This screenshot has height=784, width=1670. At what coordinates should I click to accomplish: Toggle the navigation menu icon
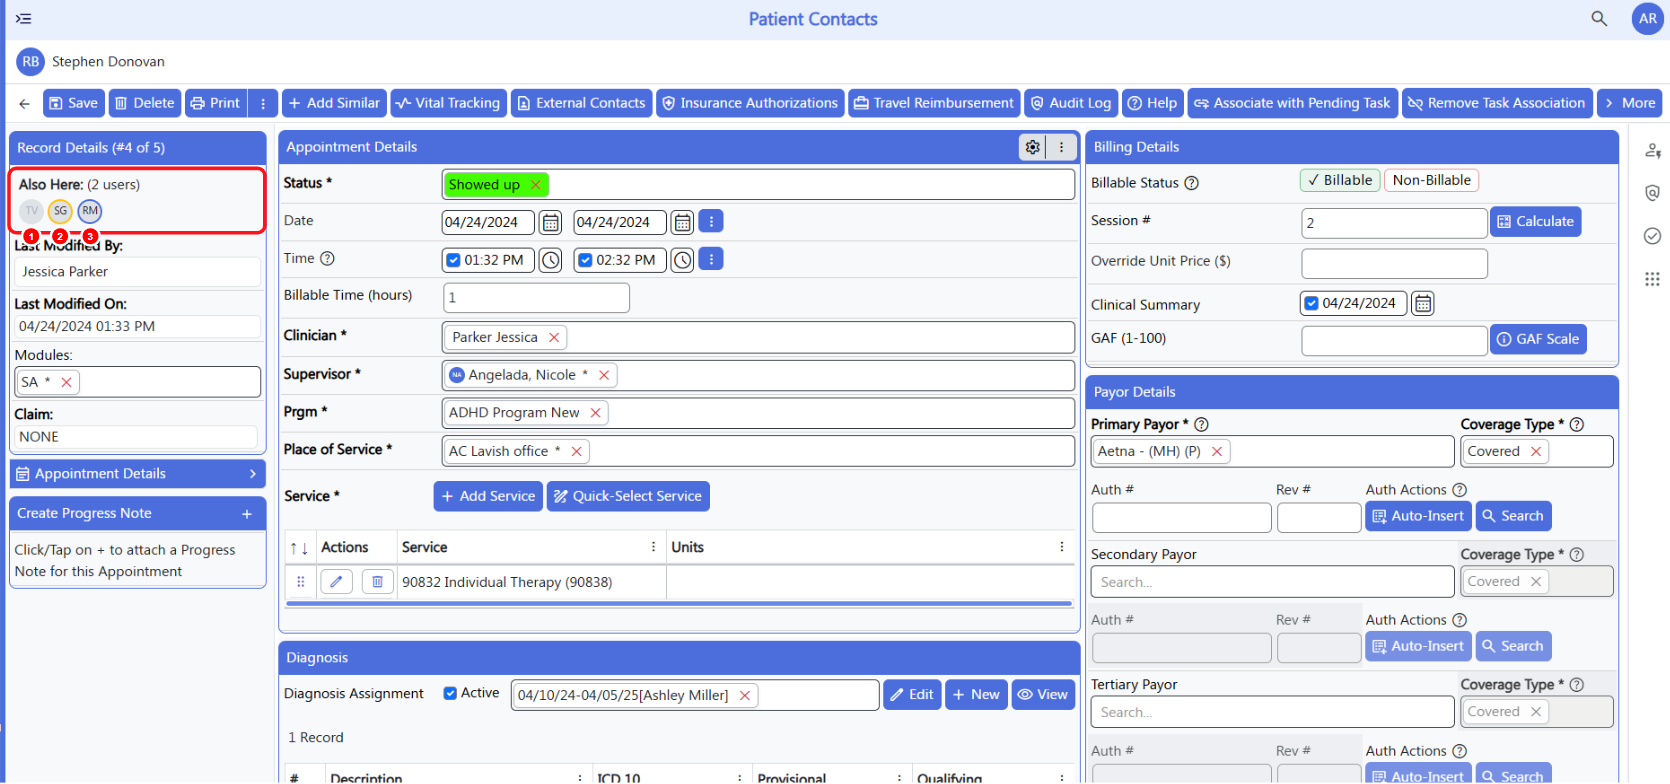tap(24, 18)
